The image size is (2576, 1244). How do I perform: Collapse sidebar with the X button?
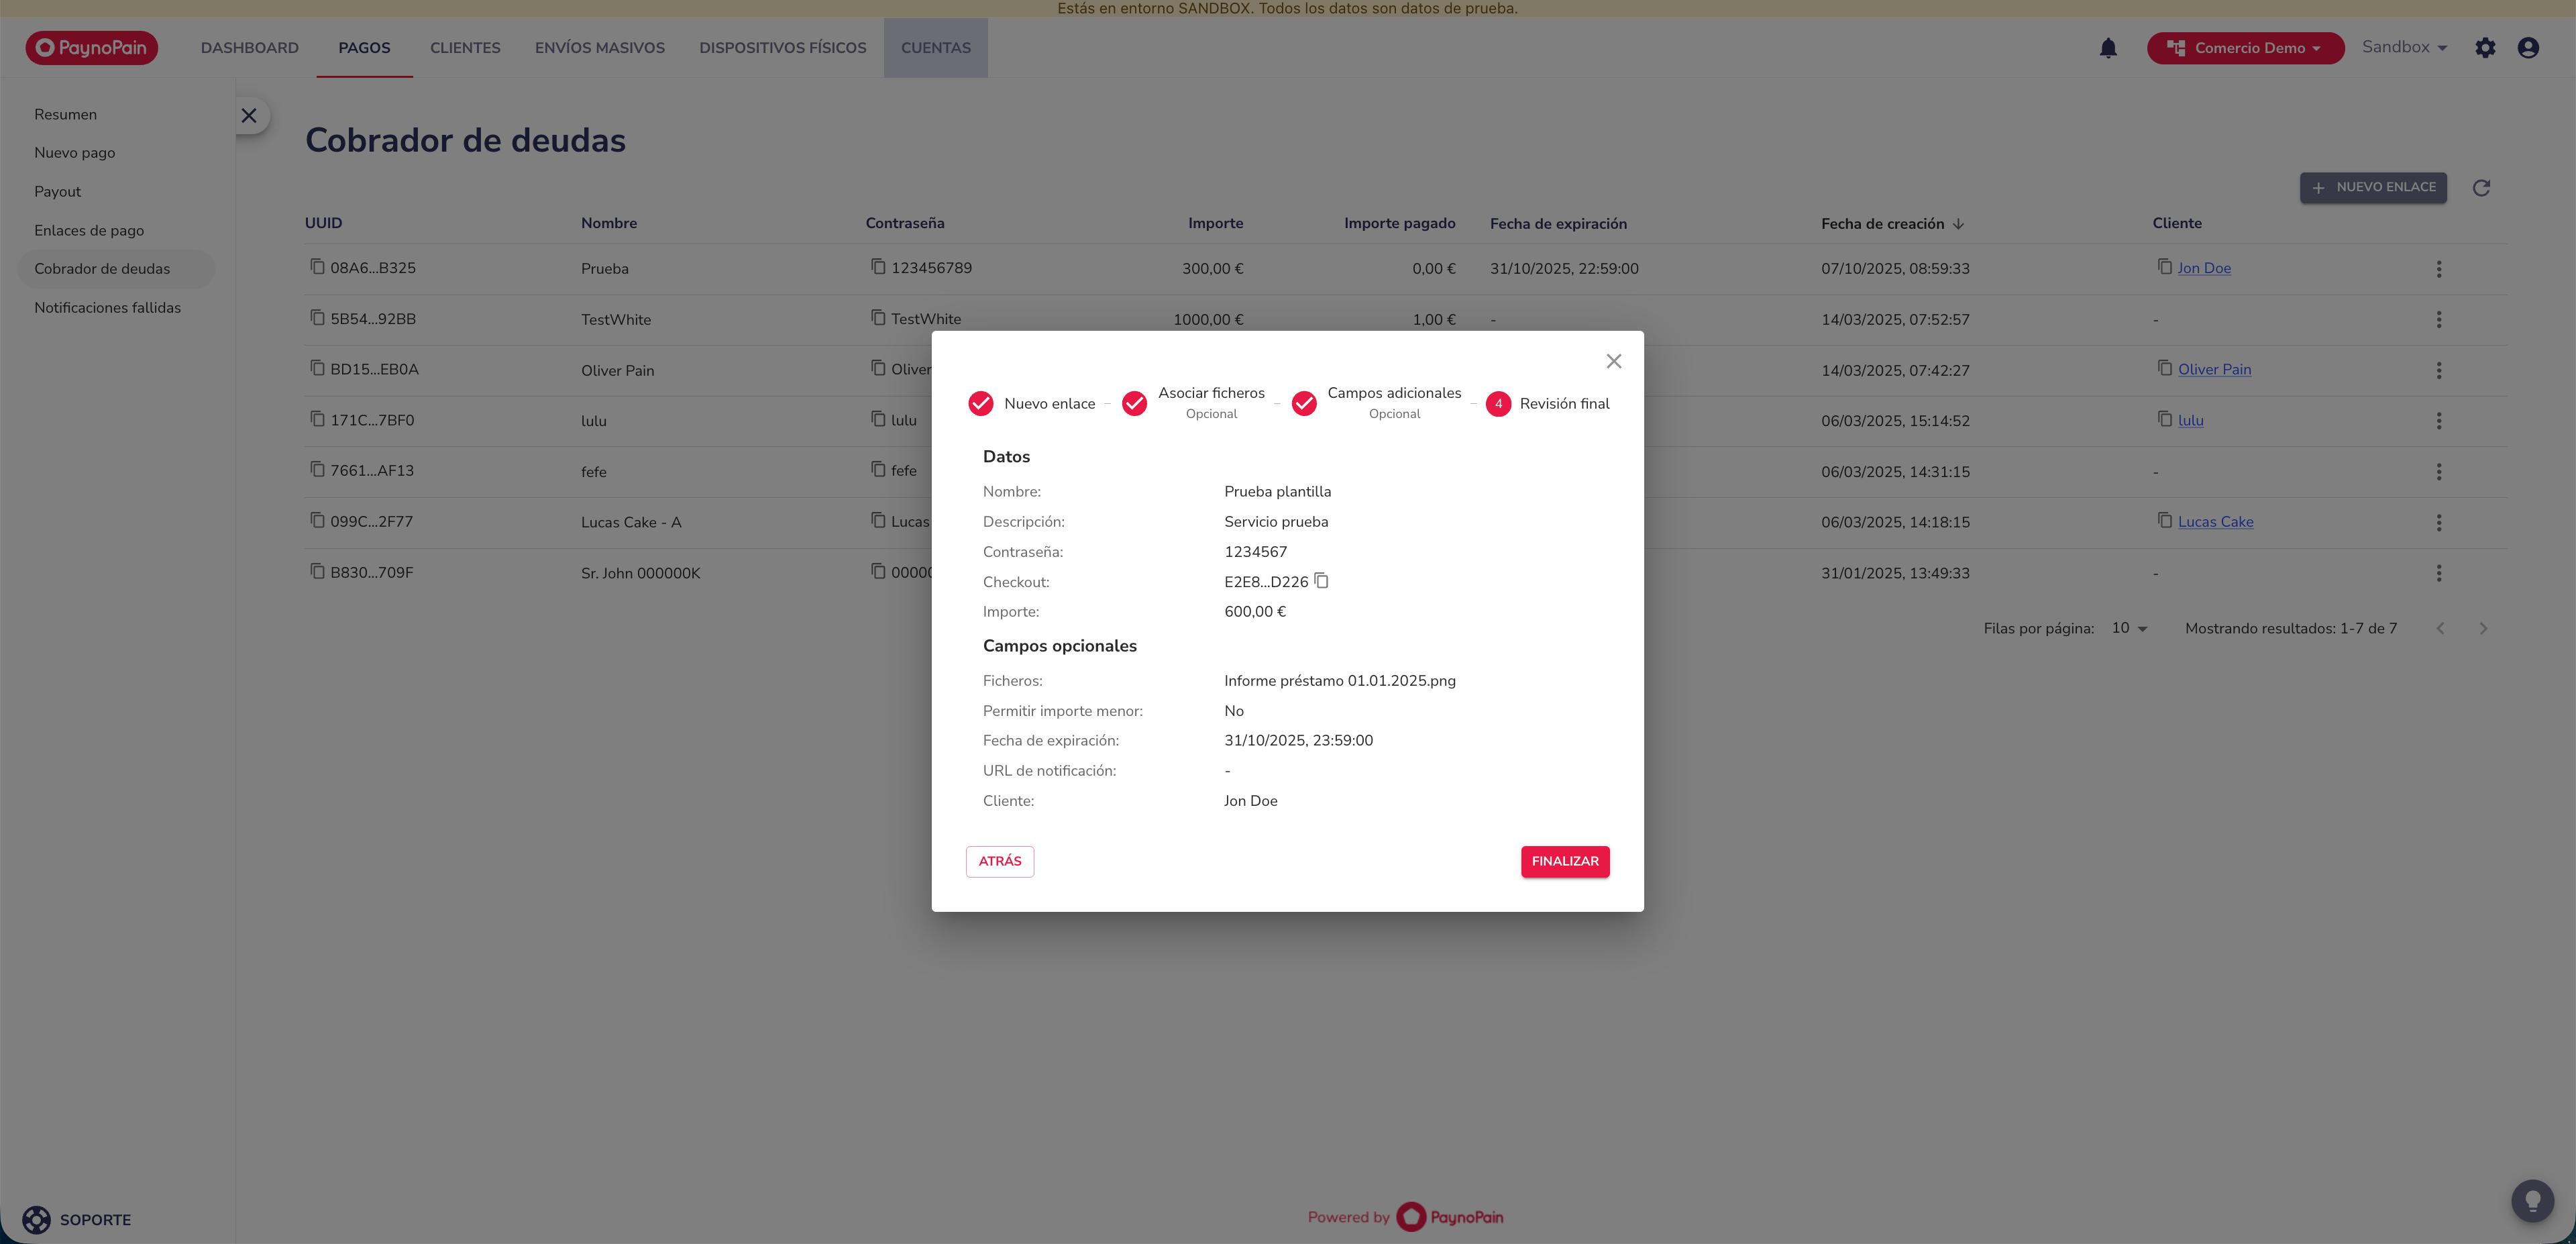click(249, 116)
